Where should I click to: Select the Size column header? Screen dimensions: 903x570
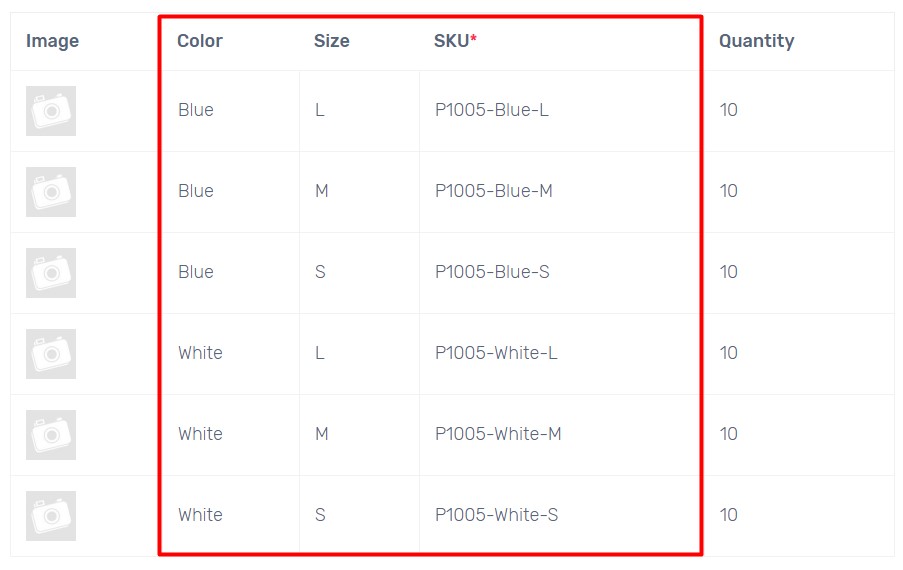[332, 41]
